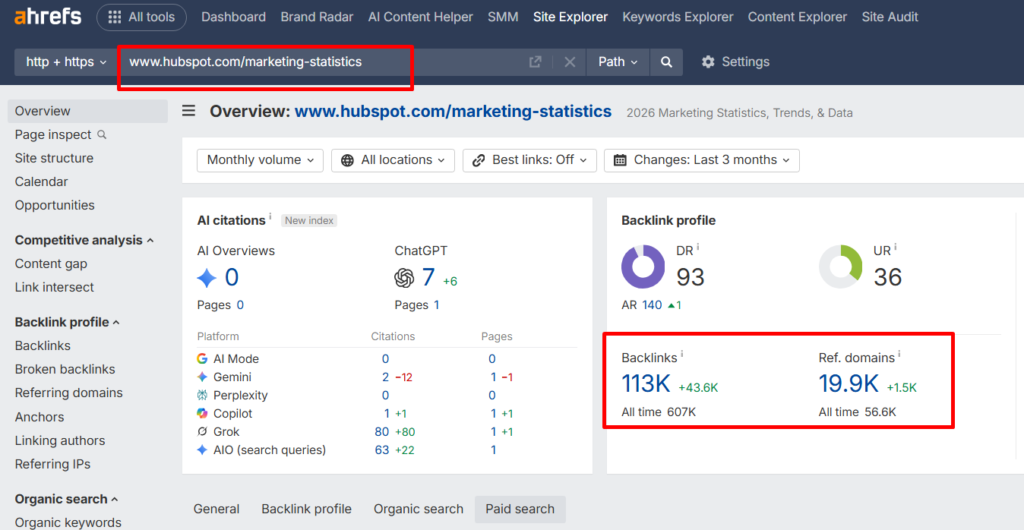
Task: Open Anchors report
Action: (x=39, y=416)
